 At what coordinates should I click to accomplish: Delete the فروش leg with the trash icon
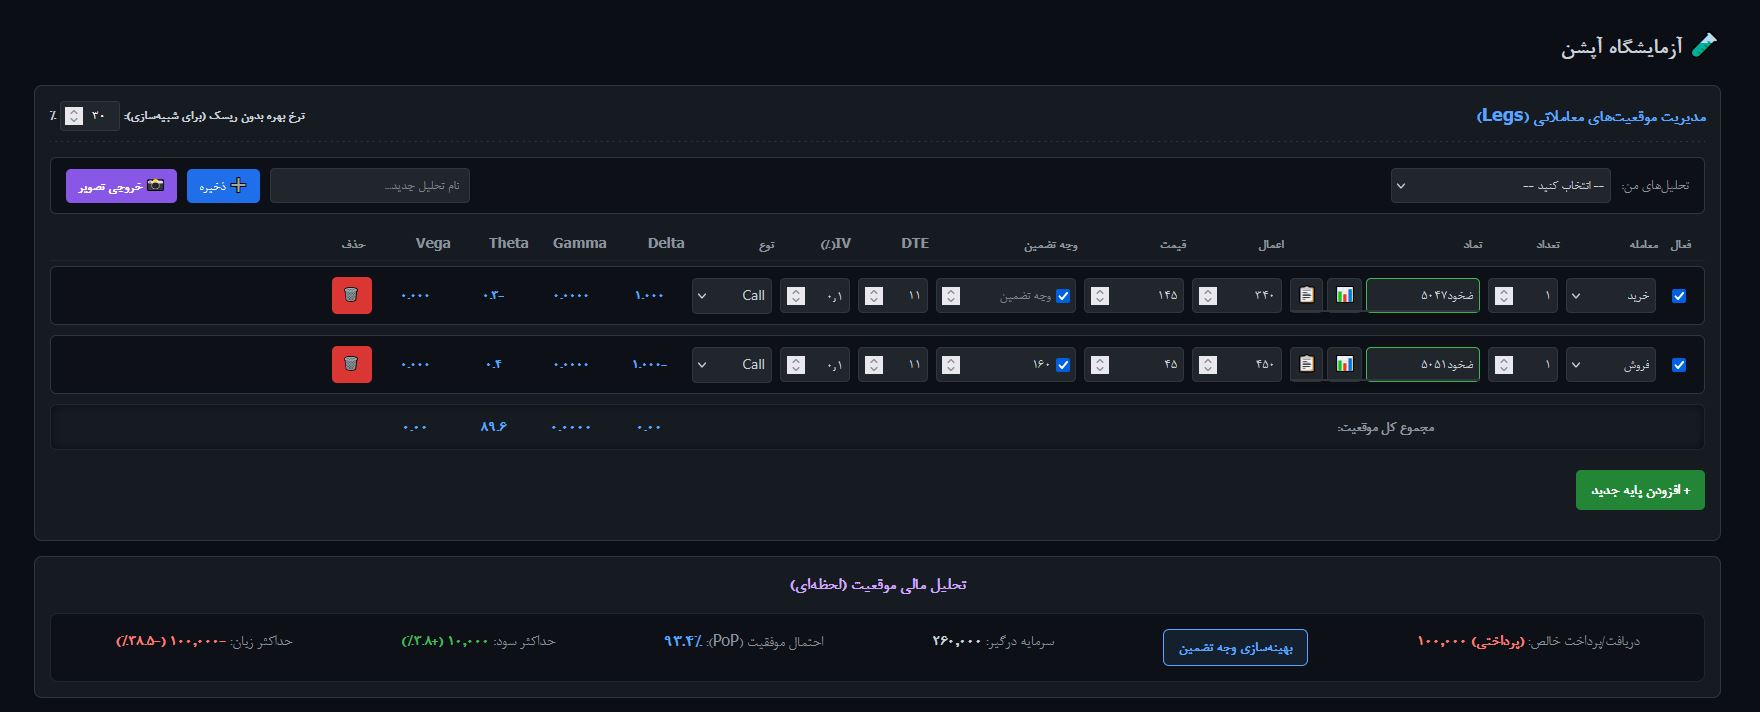352,365
